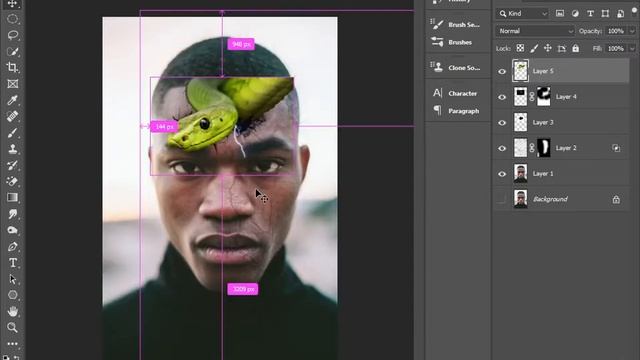Select the Crop tool
This screenshot has height=360, width=640.
point(12,67)
